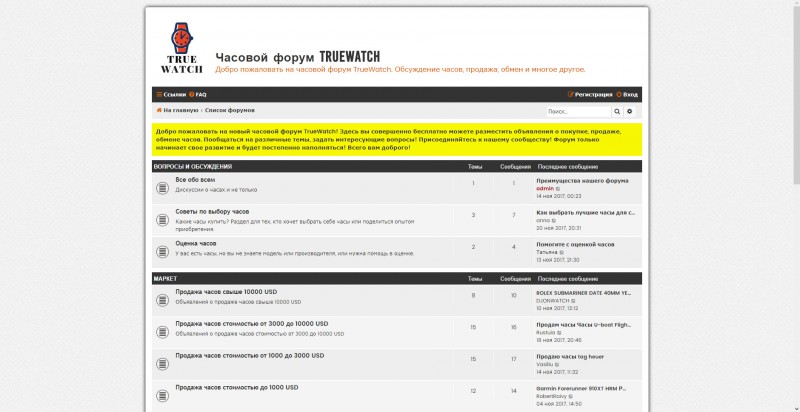Click forum icon beside Оценка часов
This screenshot has width=800, height=412.
point(162,251)
